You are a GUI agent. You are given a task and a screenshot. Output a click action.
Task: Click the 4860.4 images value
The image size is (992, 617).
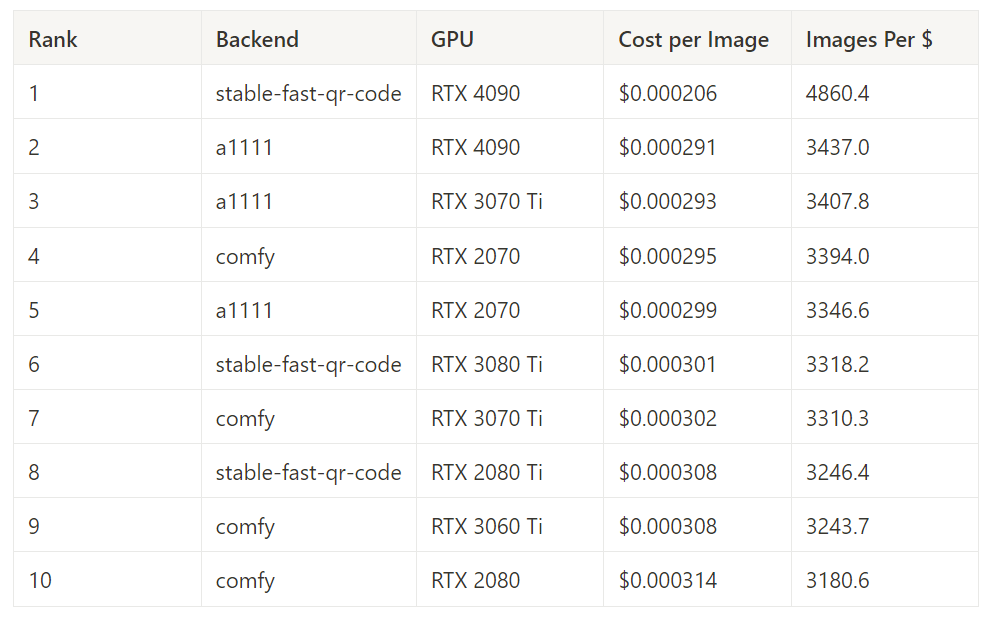tap(837, 94)
